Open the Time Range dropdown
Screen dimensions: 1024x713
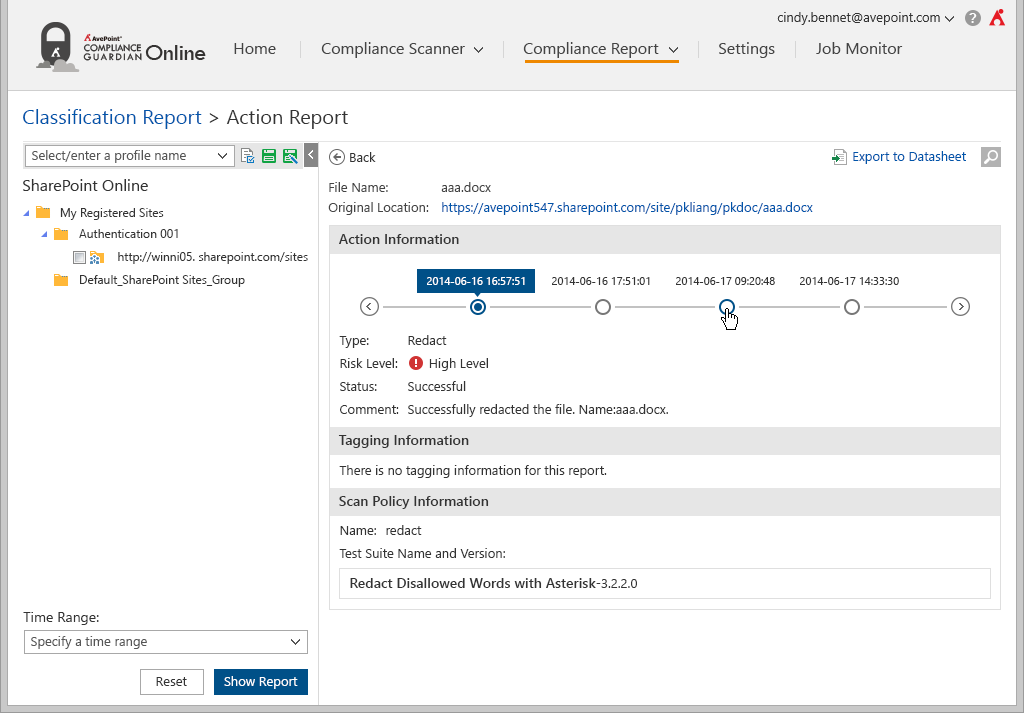[x=165, y=642]
